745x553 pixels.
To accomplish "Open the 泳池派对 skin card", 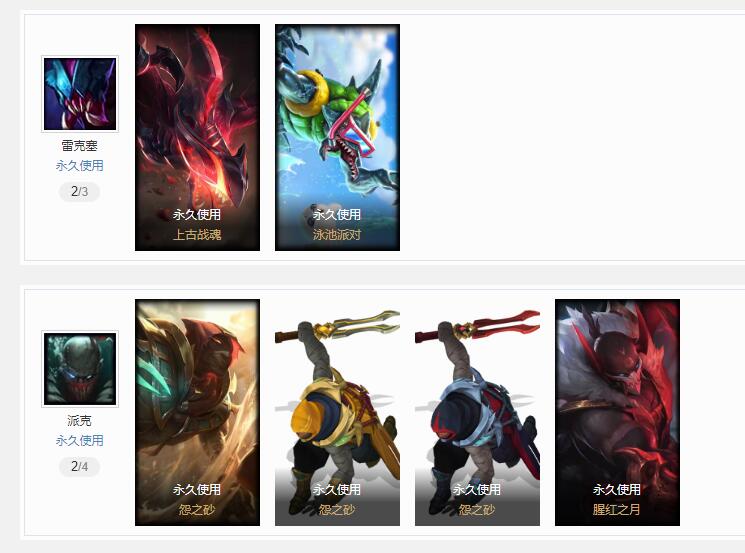I will click(x=337, y=137).
